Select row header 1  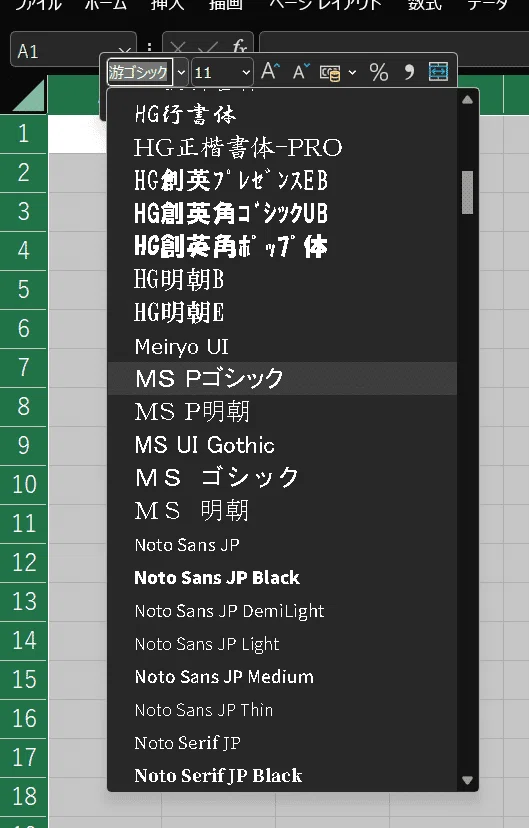tap(24, 134)
